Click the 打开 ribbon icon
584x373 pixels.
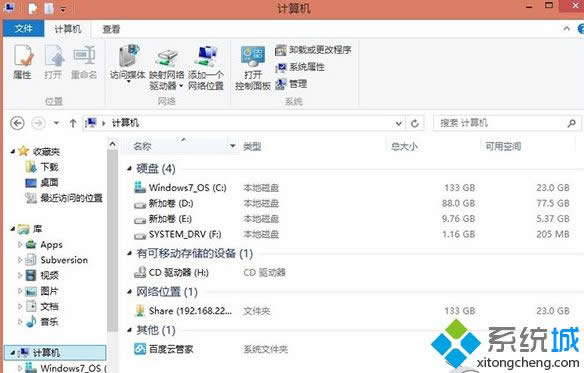53,62
